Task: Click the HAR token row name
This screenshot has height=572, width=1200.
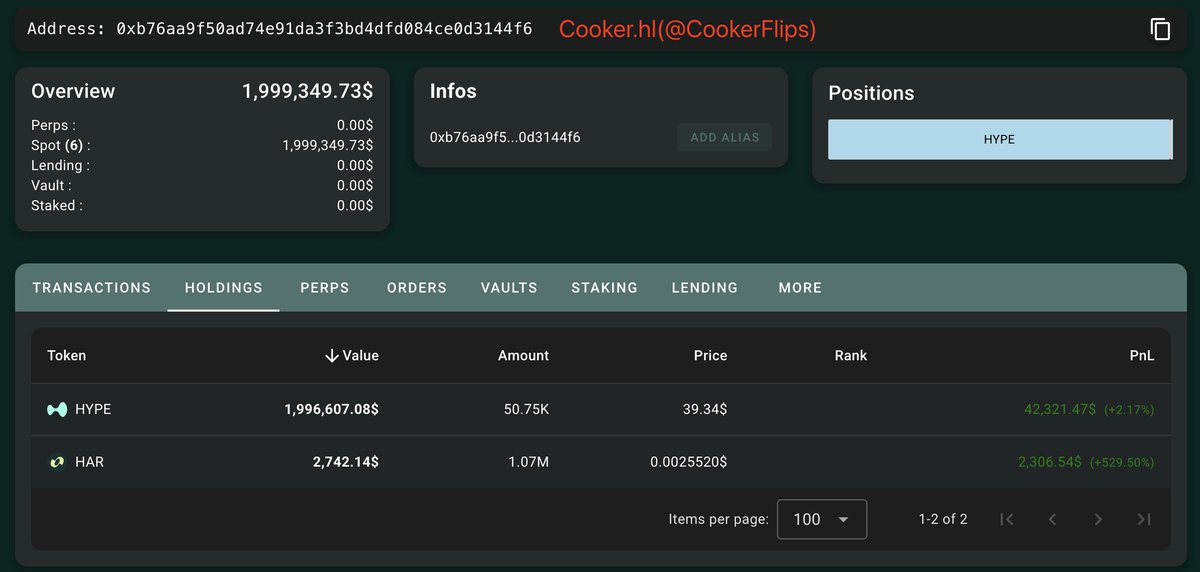Action: [90, 462]
